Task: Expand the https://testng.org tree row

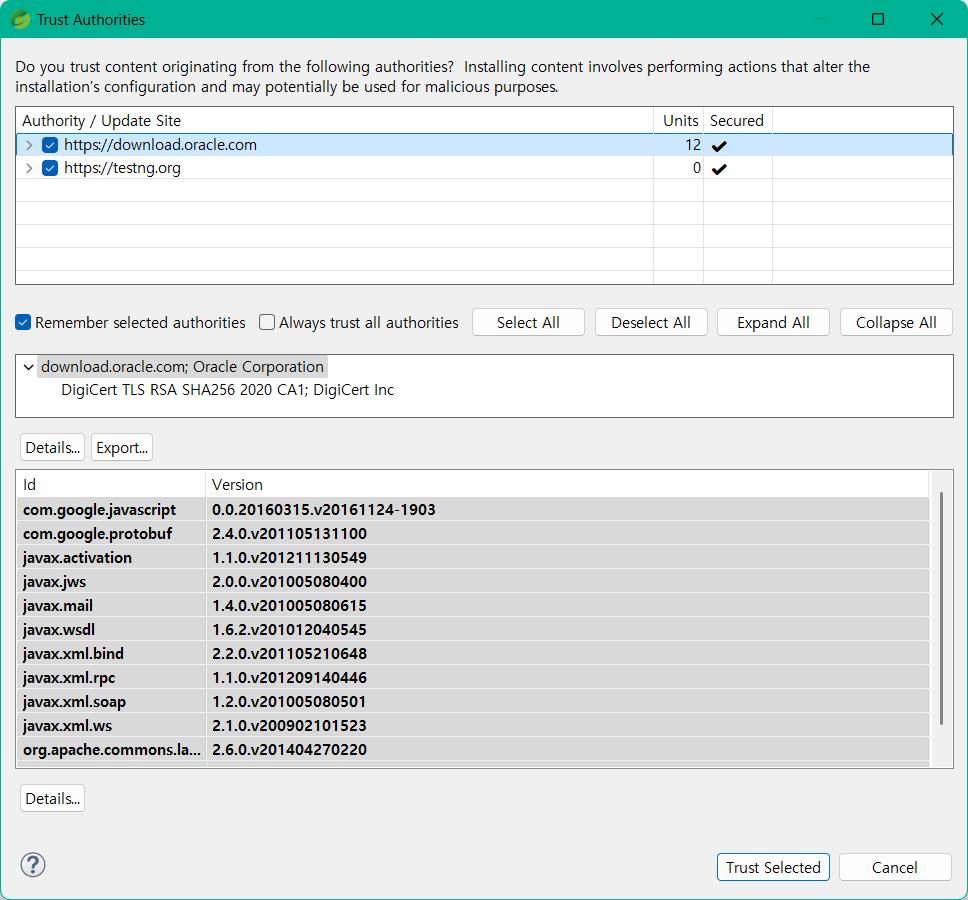Action: click(x=29, y=168)
